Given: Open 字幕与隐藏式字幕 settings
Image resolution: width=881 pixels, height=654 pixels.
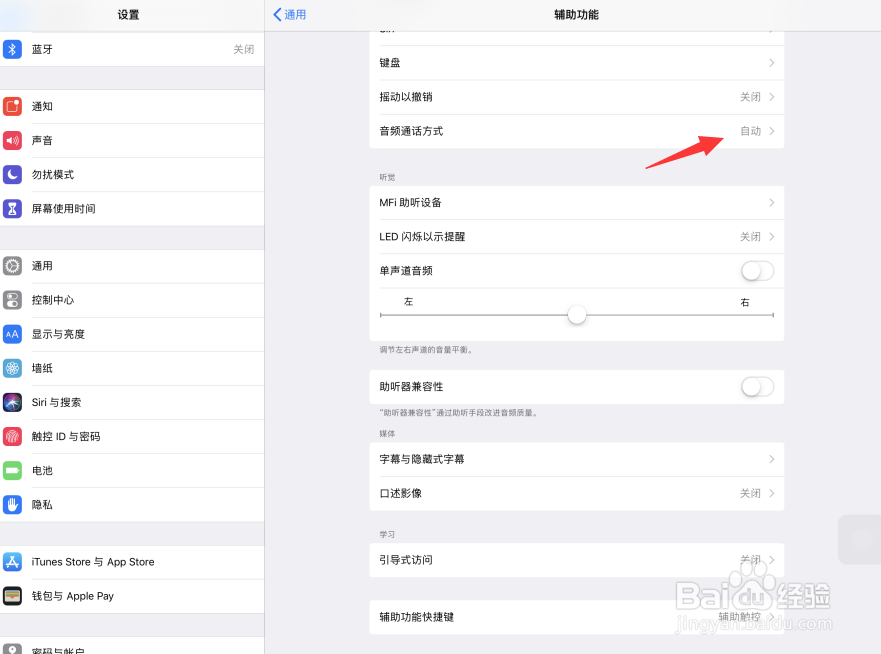Looking at the screenshot, I should tap(576, 458).
